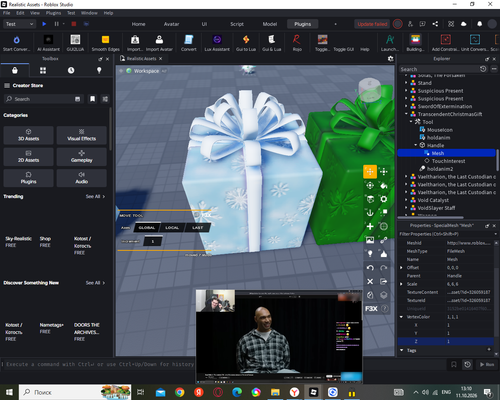Screen dimensions: 500x400
Task: Select the F3X New Part plus tool
Action: pos(370,226)
